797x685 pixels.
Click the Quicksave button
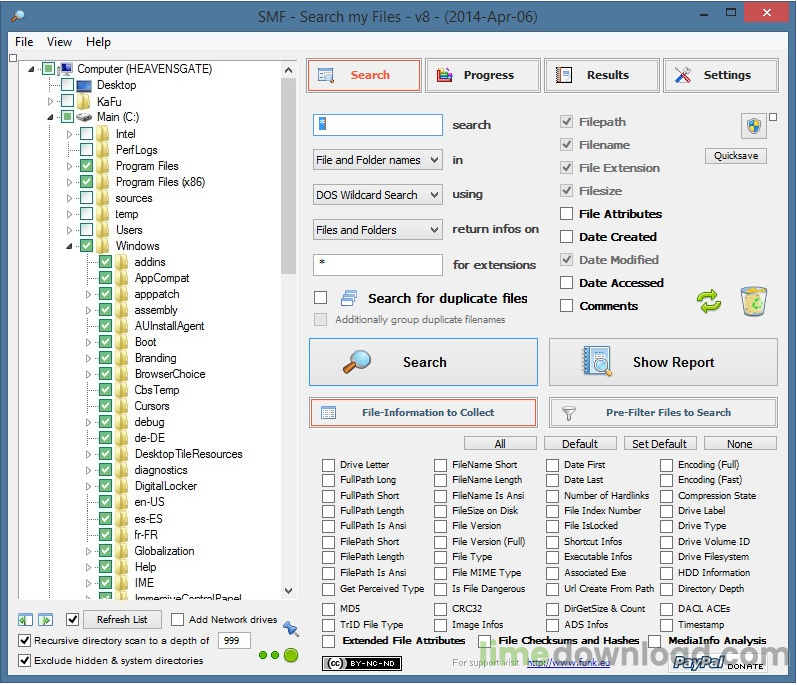pos(736,156)
